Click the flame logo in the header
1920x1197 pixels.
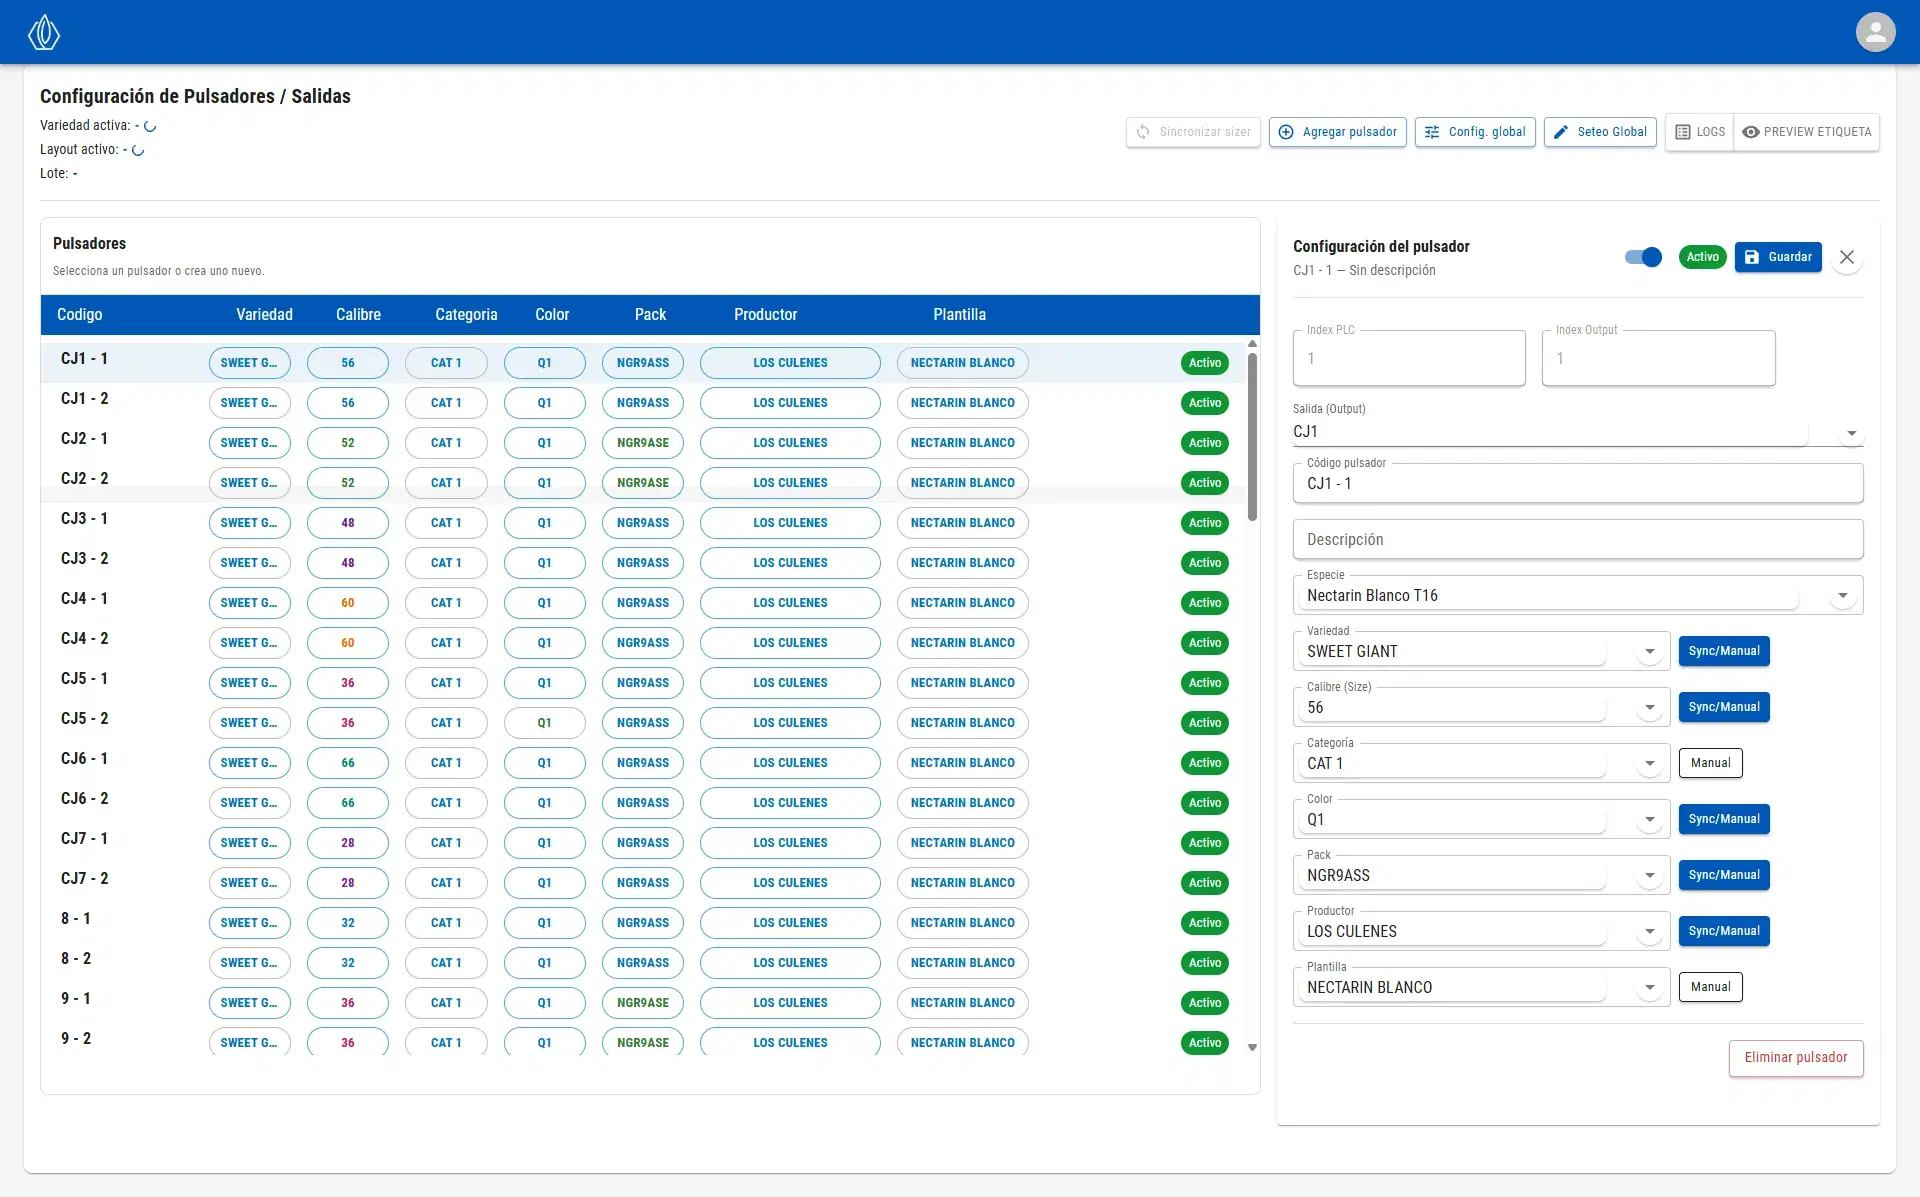click(x=43, y=32)
